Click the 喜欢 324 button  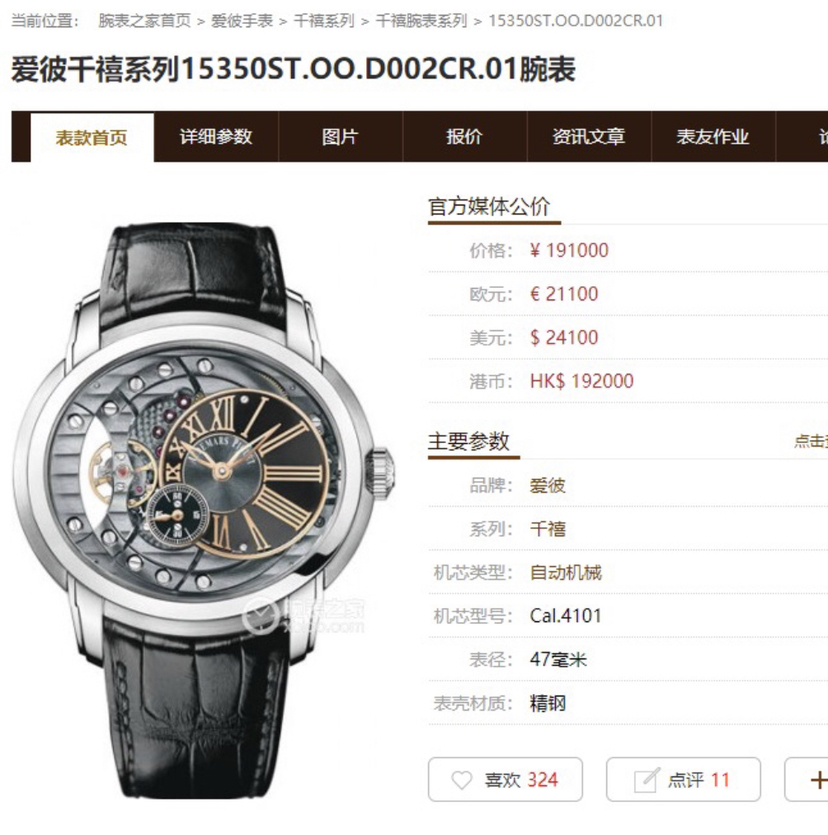[505, 780]
